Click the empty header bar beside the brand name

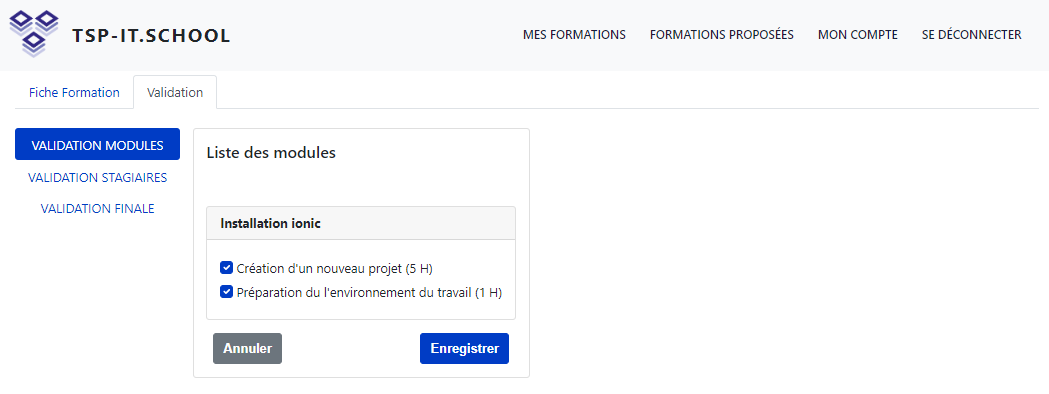(375, 35)
